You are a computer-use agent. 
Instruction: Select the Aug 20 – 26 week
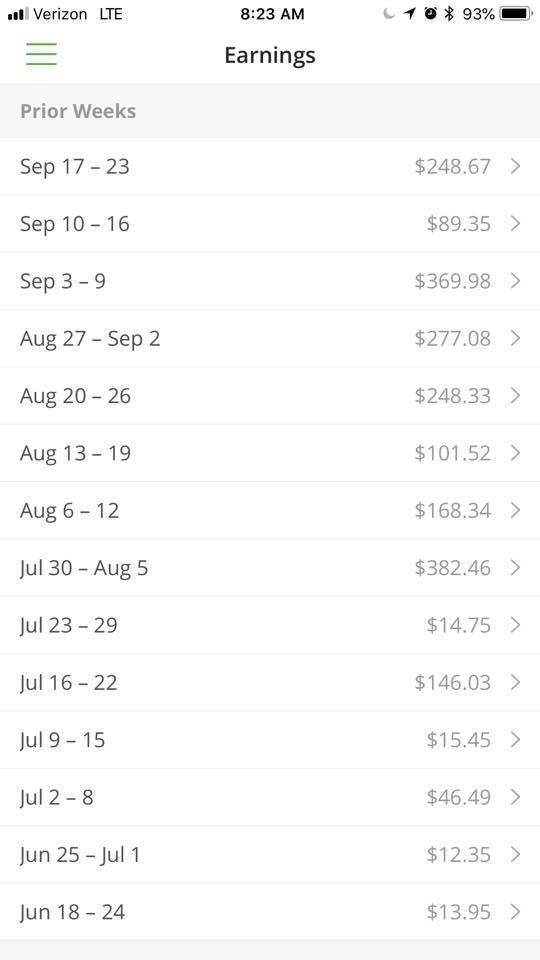pos(270,396)
